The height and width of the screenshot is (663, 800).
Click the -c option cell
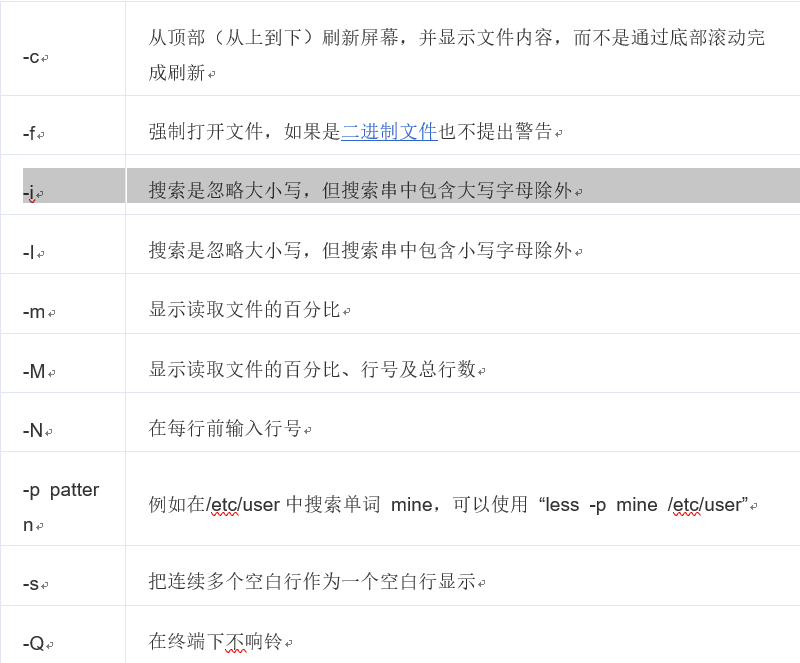[x=63, y=49]
